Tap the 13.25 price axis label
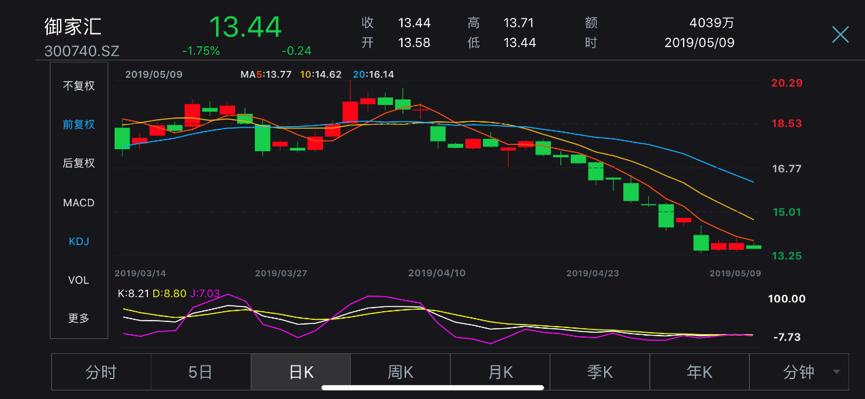This screenshot has height=399, width=865. pos(787,256)
